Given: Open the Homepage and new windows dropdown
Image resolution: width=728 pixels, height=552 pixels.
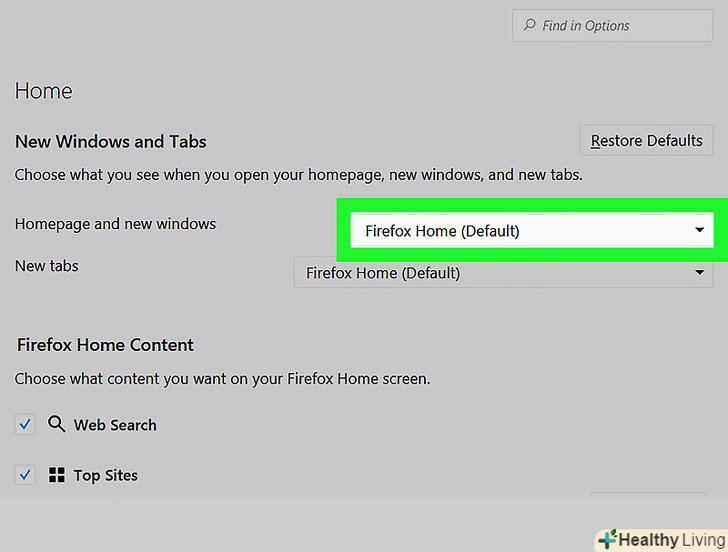Looking at the screenshot, I should (x=530, y=231).
